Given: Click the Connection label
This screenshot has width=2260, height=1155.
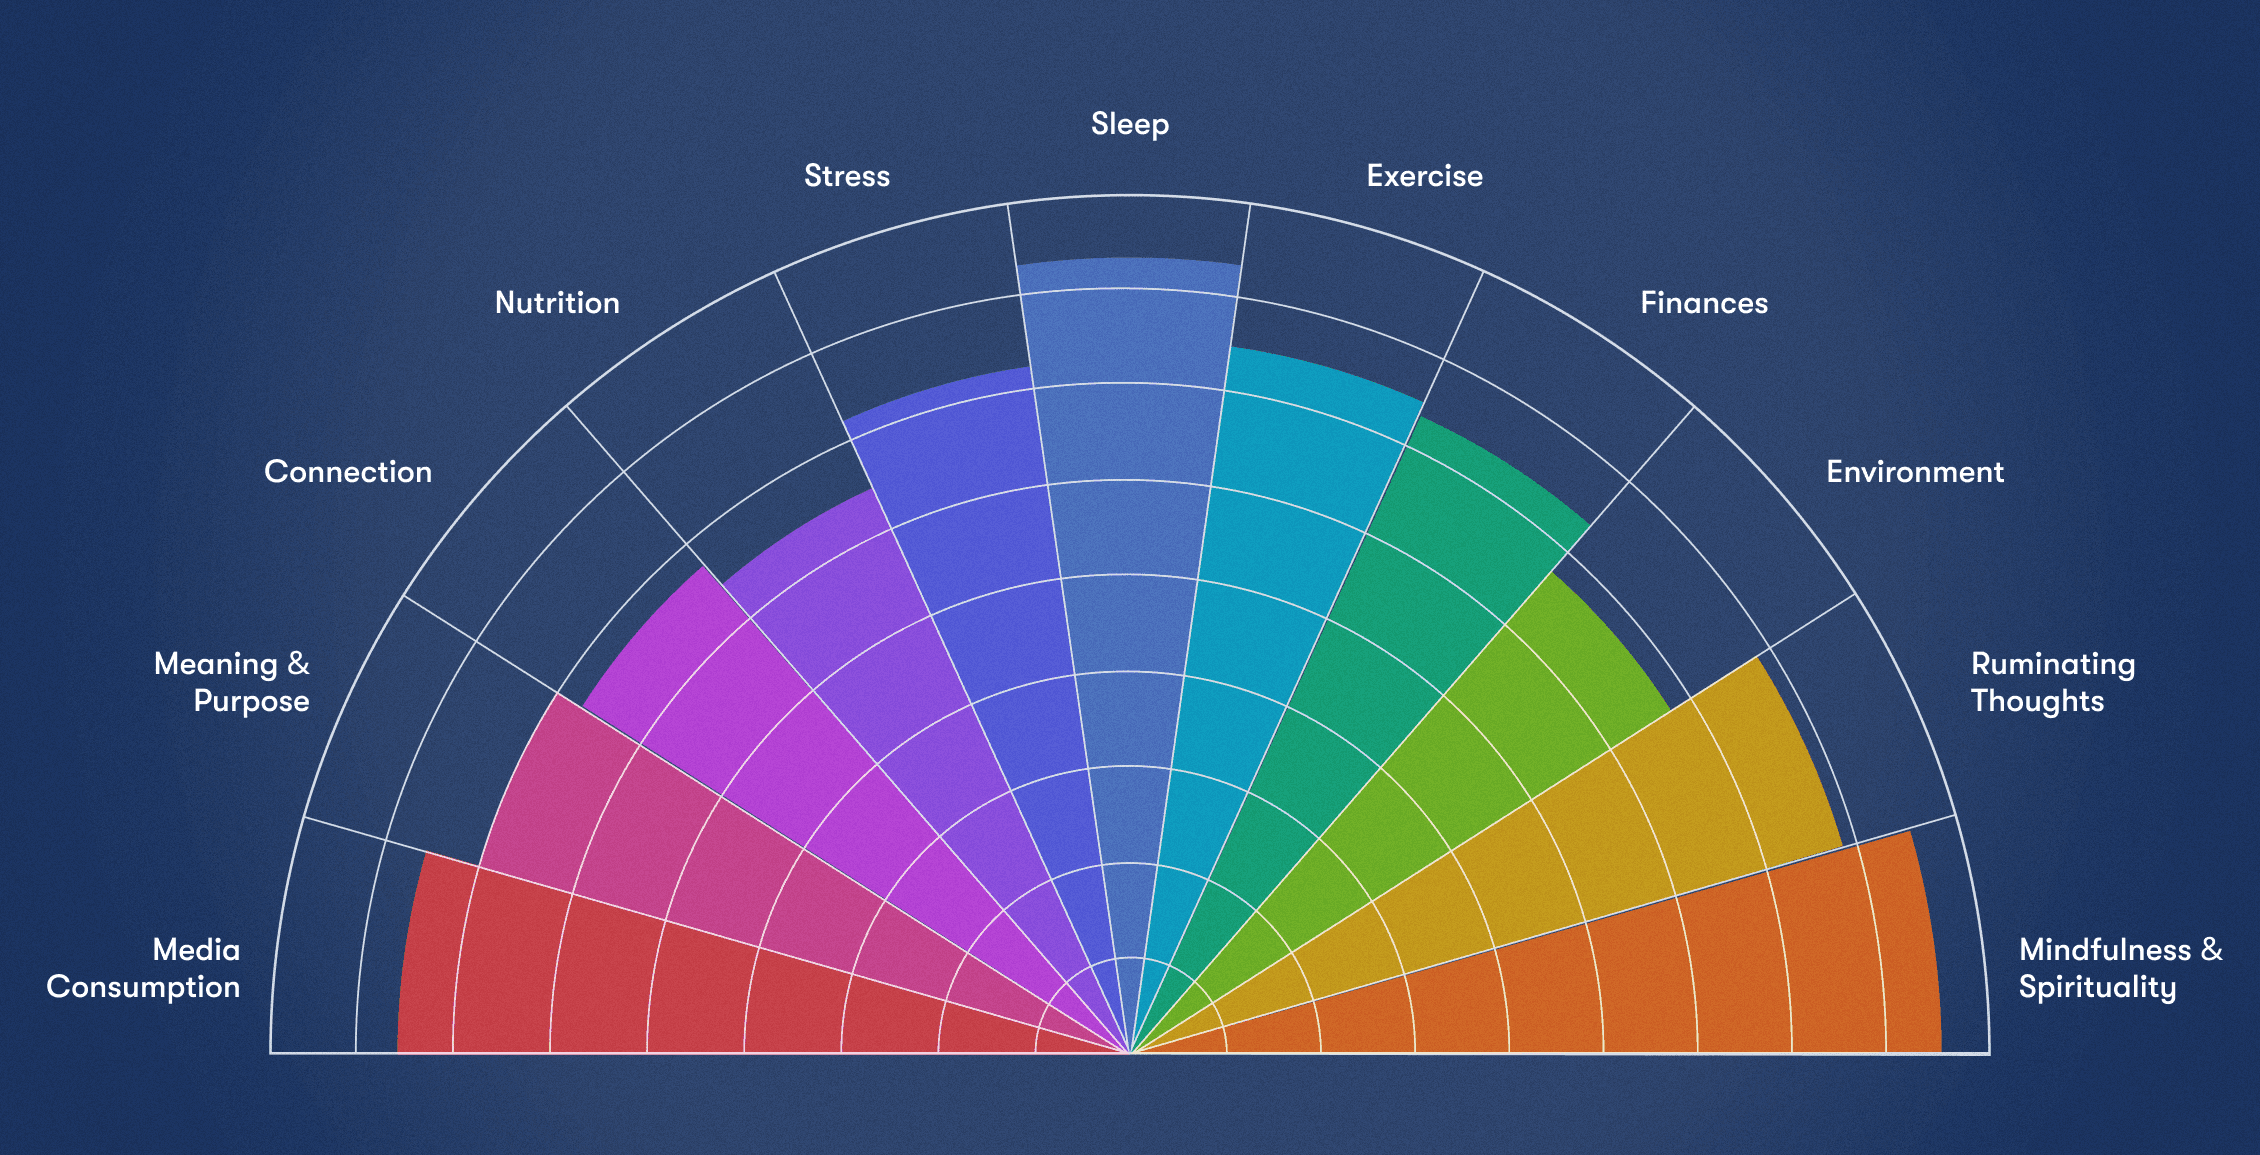Looking at the screenshot, I should (348, 472).
